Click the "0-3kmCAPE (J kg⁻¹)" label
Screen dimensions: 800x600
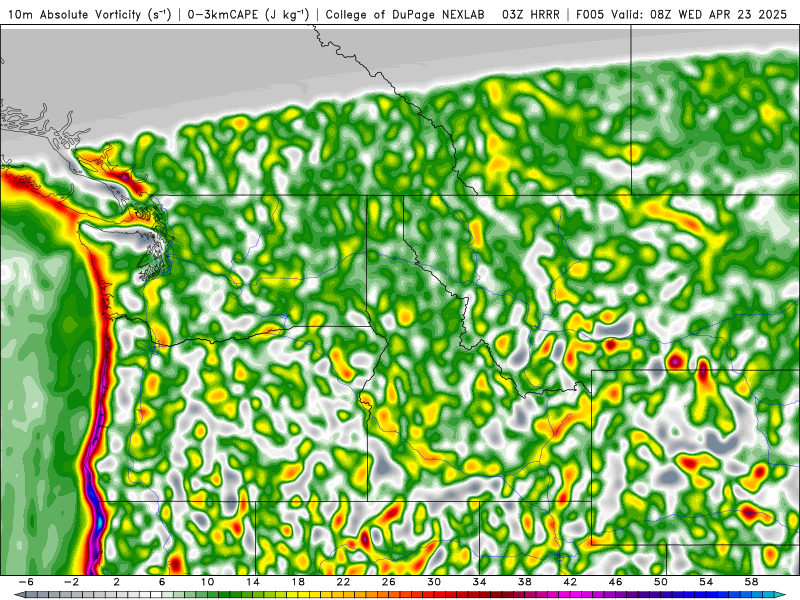tap(248, 14)
